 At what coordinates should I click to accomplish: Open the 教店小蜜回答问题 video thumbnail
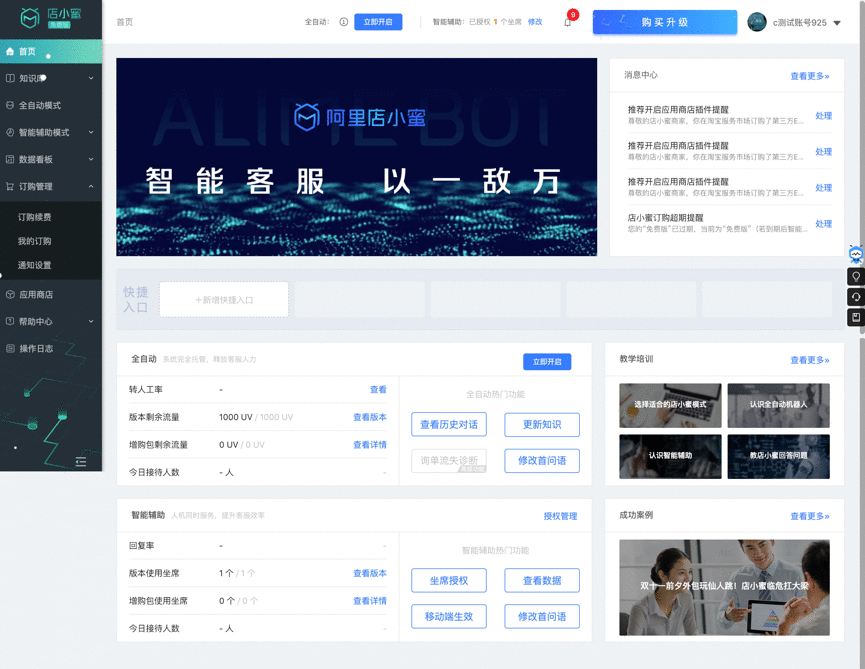[x=778, y=457]
